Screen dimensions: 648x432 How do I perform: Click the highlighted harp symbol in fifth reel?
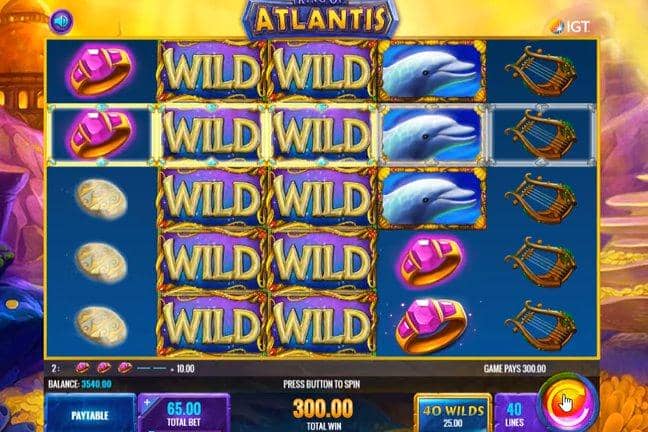coord(541,134)
